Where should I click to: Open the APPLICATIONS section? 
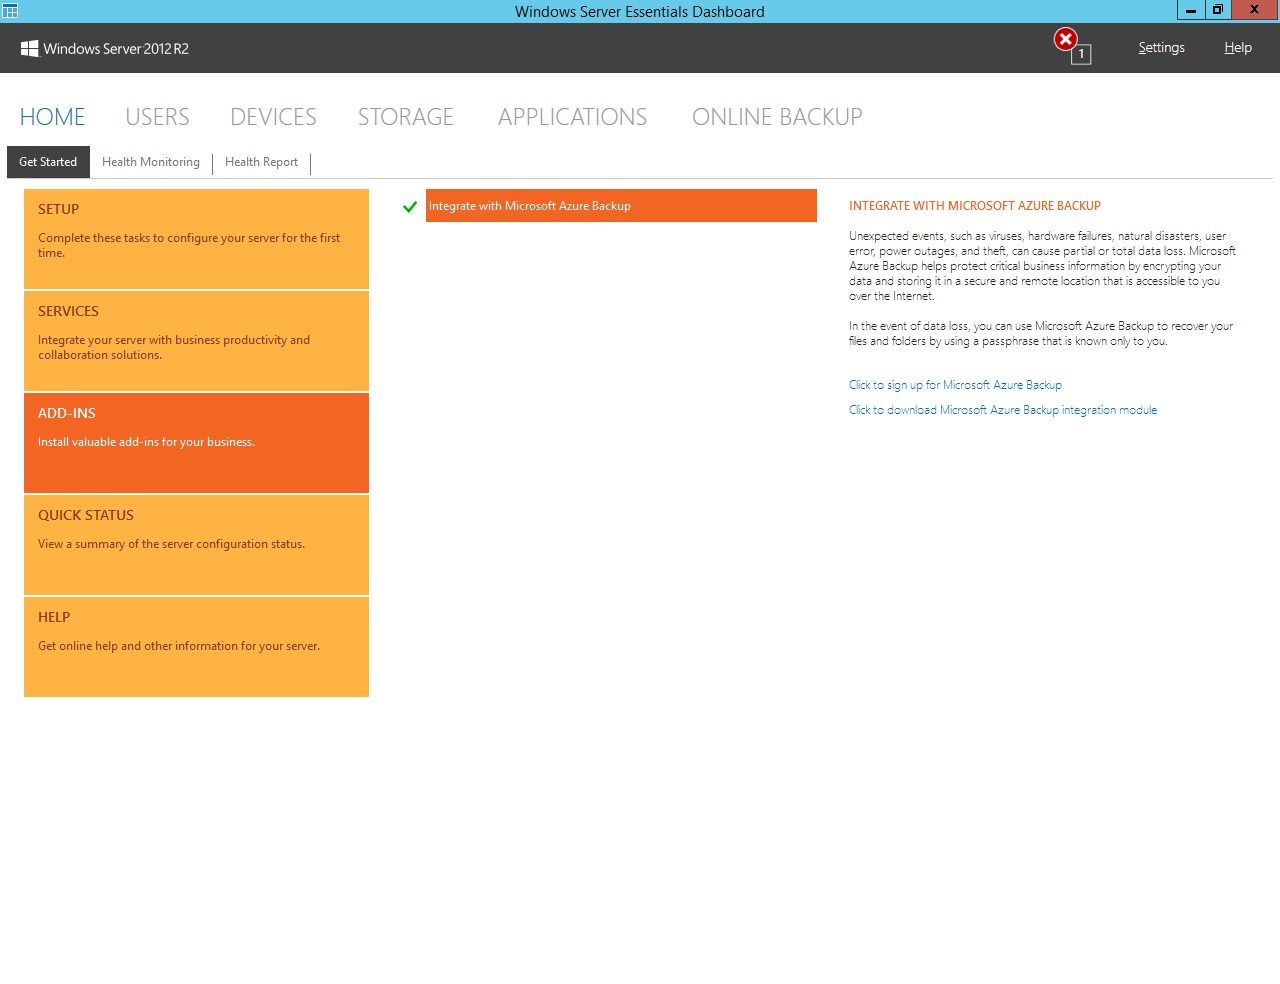(x=572, y=117)
